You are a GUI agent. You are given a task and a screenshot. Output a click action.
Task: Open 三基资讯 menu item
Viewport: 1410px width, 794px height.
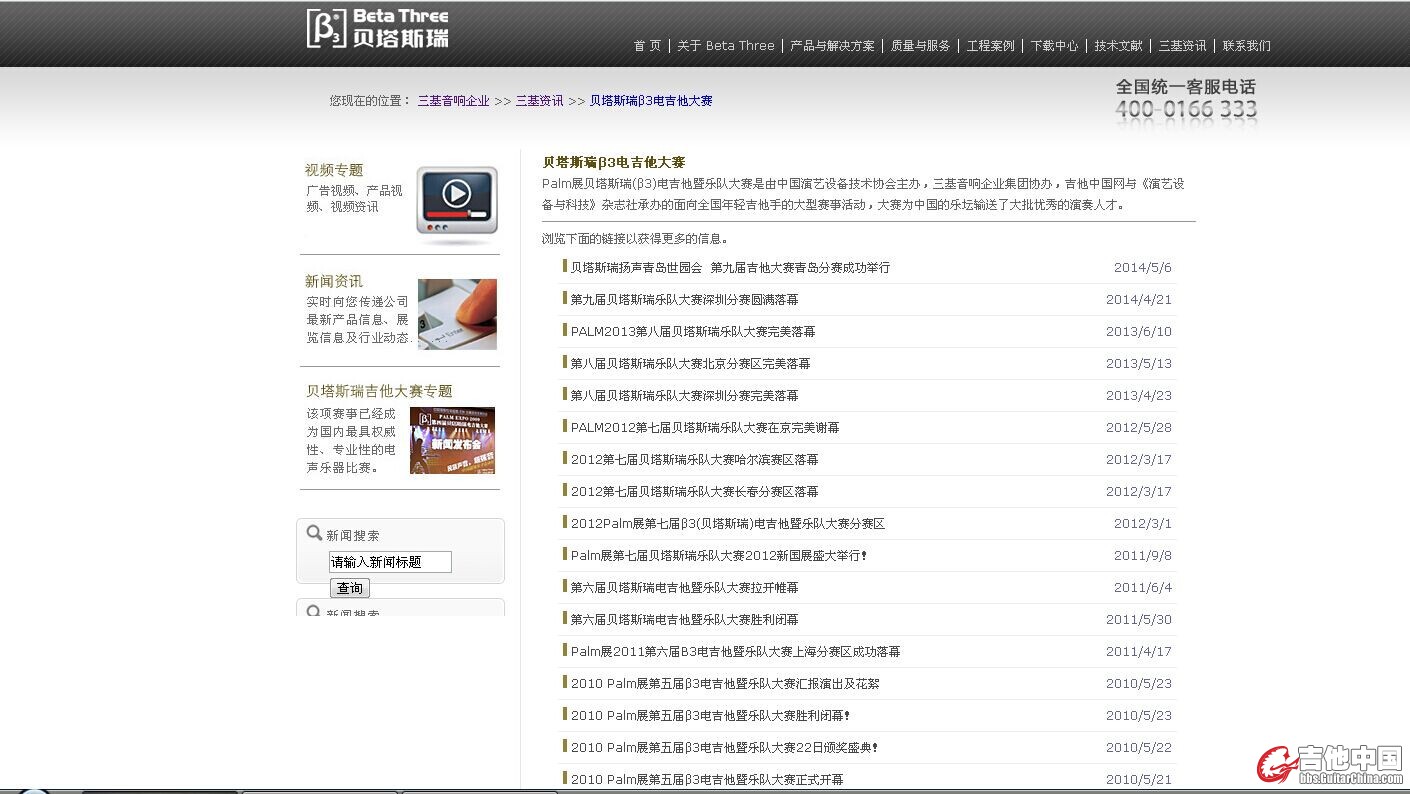click(1182, 46)
